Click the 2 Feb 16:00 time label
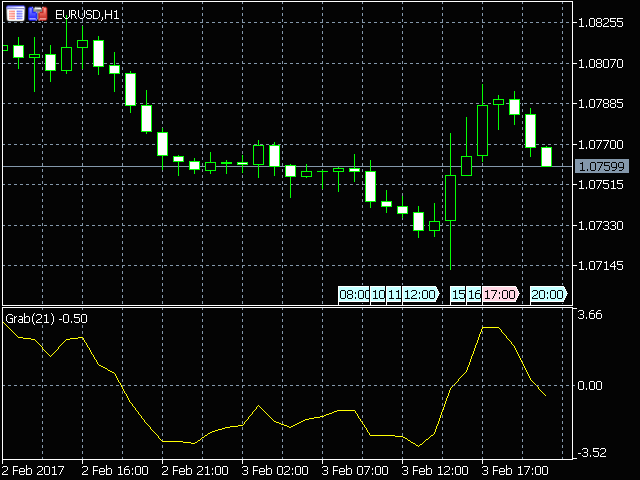Viewport: 640px width, 480px height. click(x=115, y=471)
